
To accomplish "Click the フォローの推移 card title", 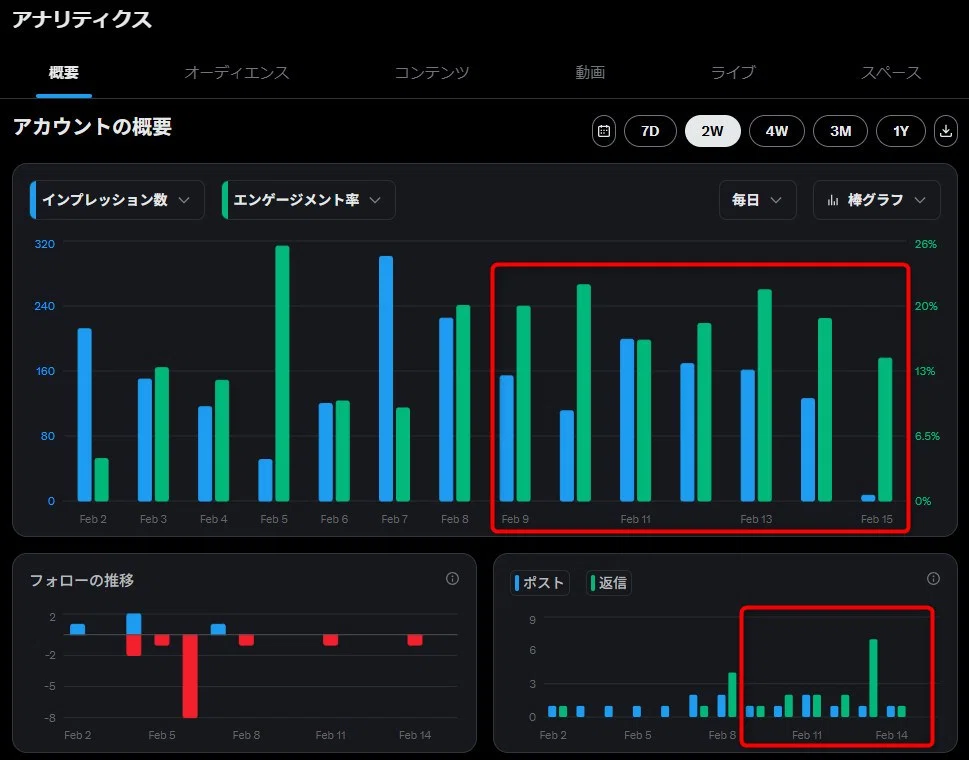I will click(82, 580).
